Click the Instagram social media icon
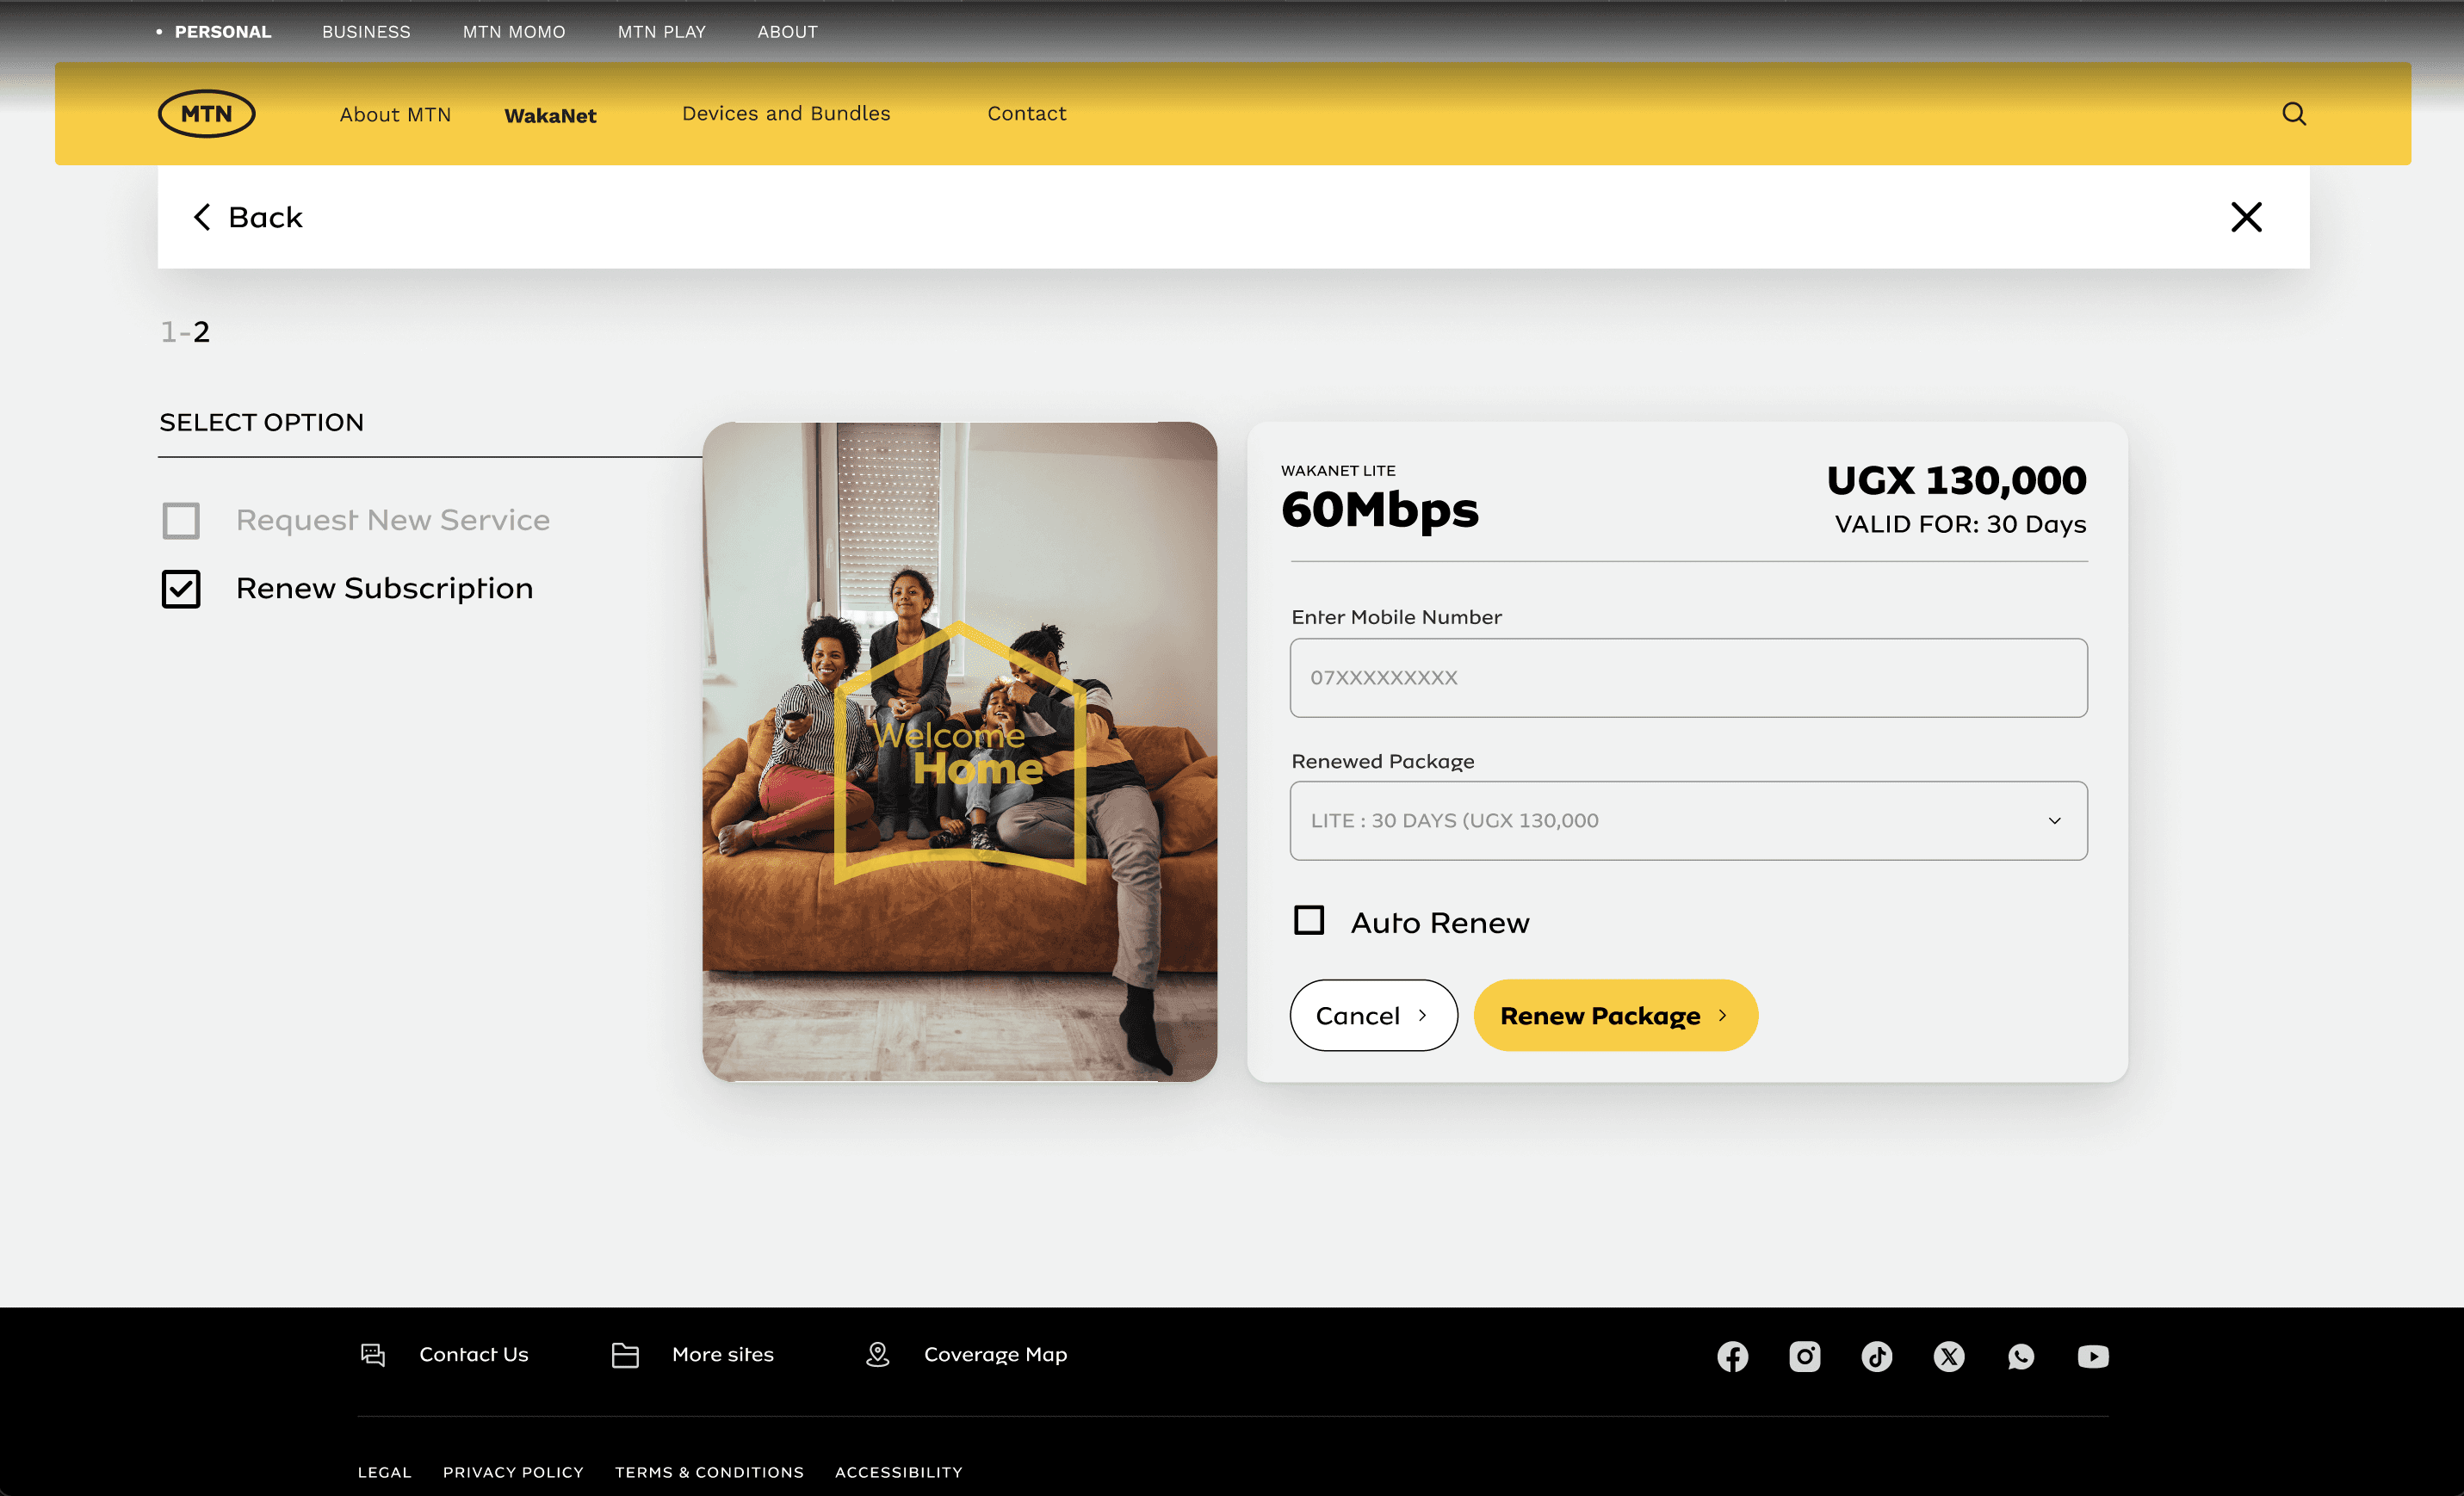The image size is (2464, 1496). click(1804, 1355)
